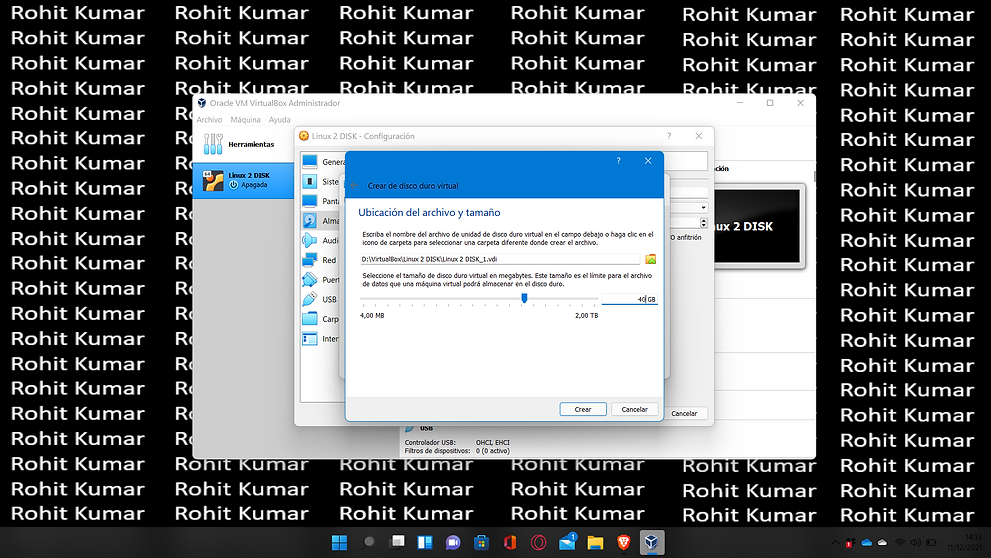
Task: Select Herramientas in the VirtualBox Administrador
Action: pos(243,145)
